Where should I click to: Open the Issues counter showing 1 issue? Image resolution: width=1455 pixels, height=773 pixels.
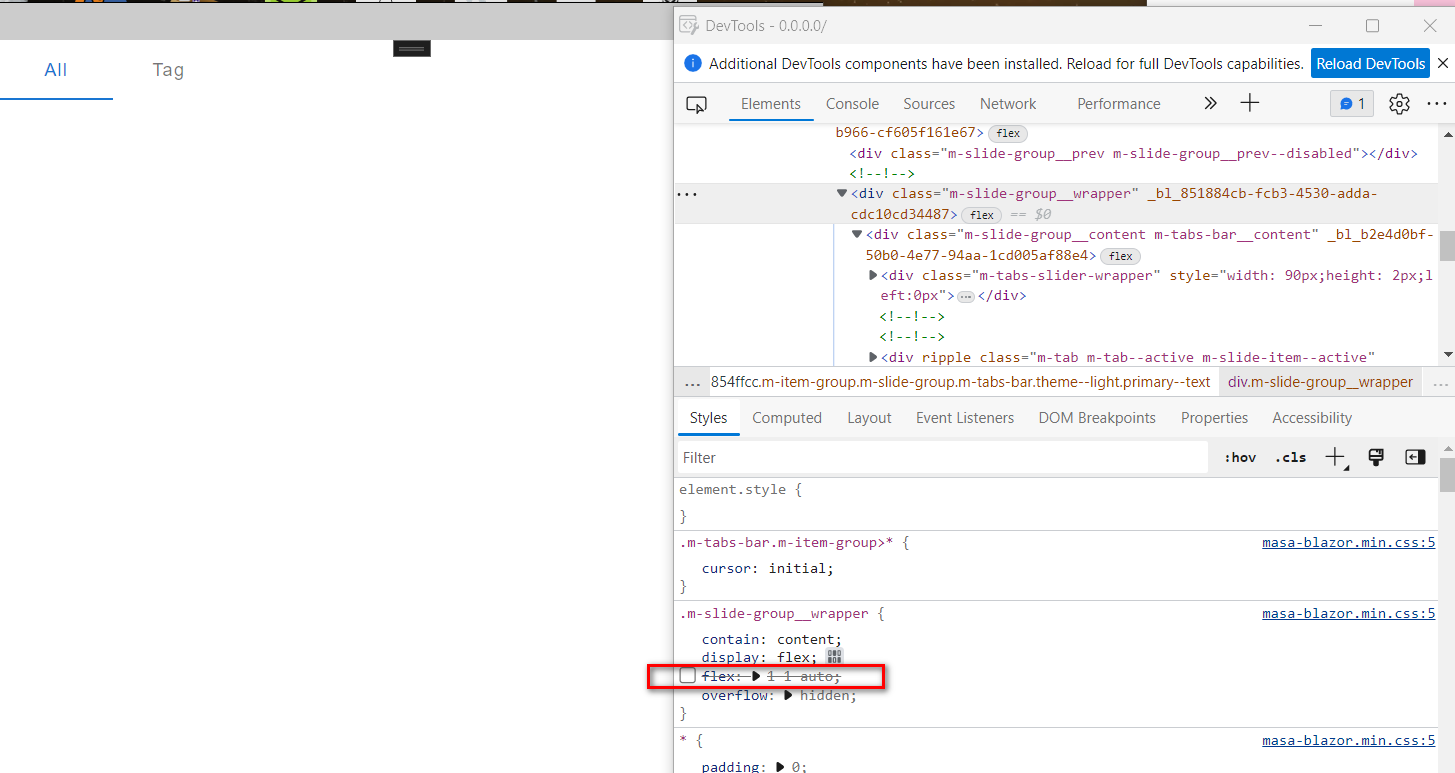coord(1351,103)
